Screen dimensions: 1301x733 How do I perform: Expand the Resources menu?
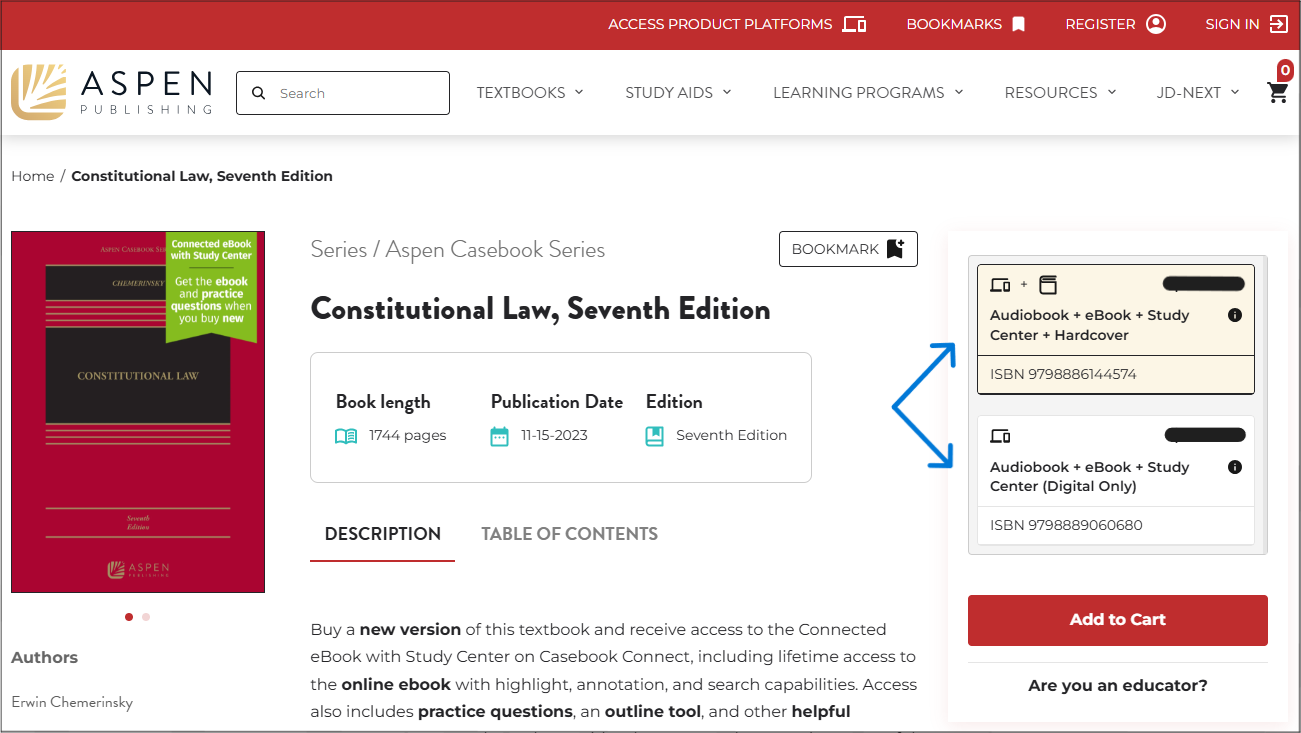(1060, 92)
